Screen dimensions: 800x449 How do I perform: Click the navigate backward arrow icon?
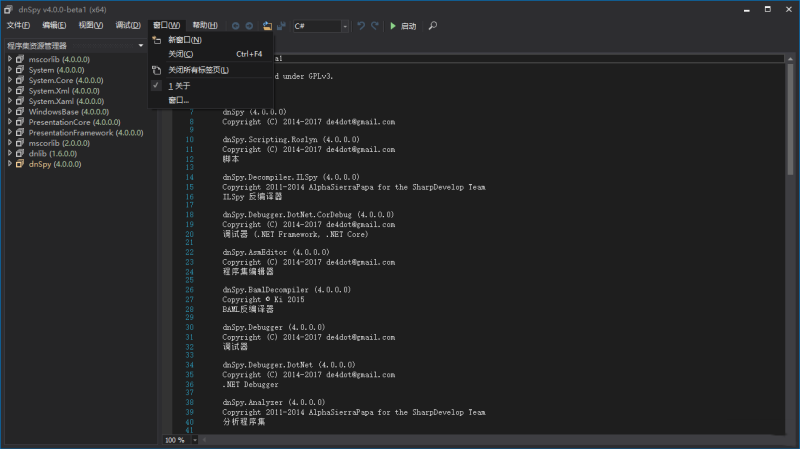click(x=235, y=26)
